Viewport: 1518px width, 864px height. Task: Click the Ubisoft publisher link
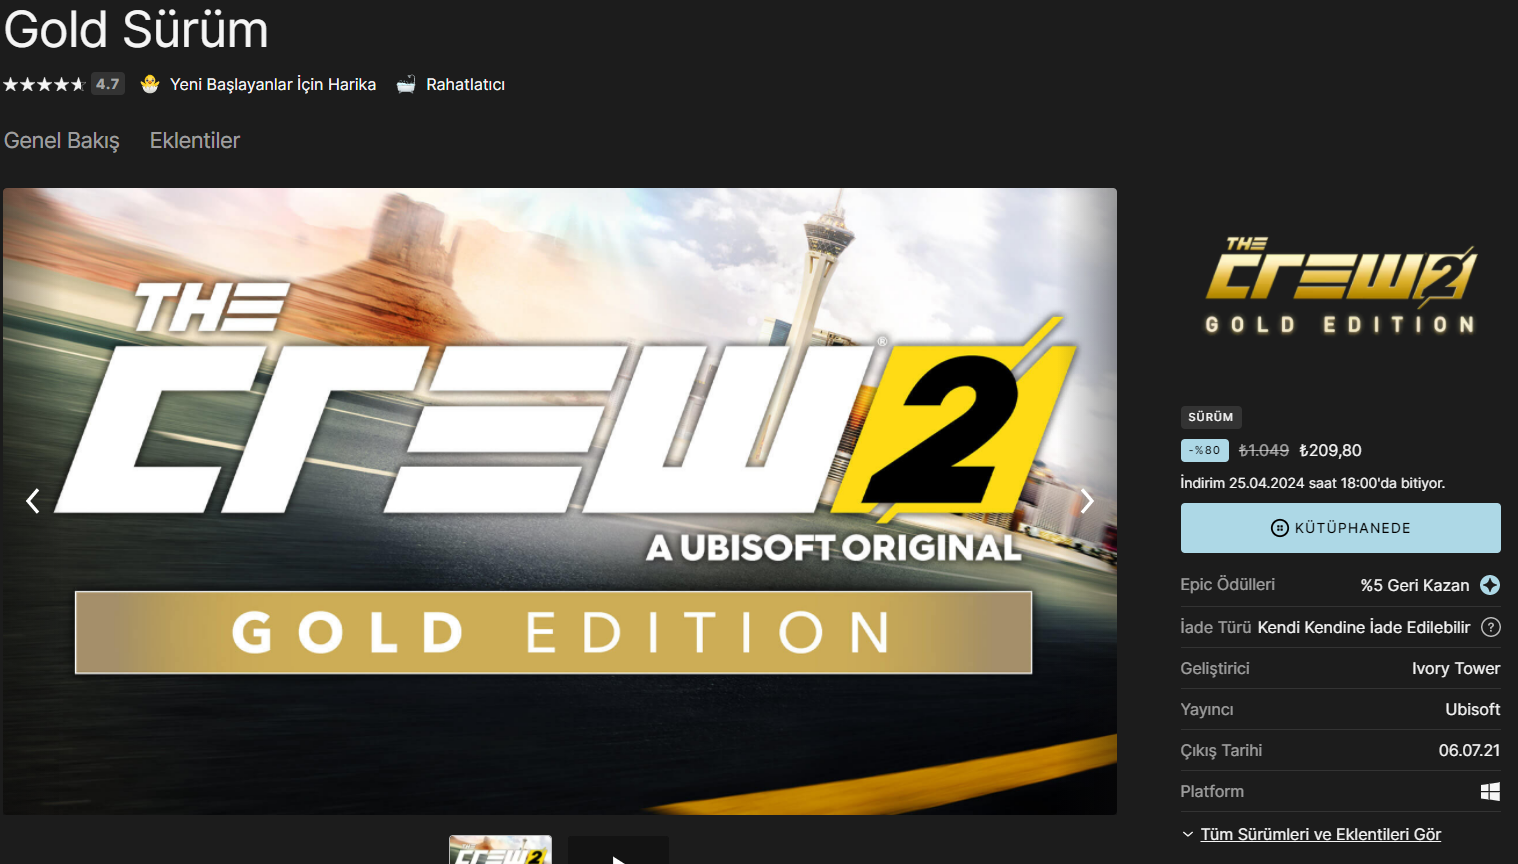(1473, 709)
